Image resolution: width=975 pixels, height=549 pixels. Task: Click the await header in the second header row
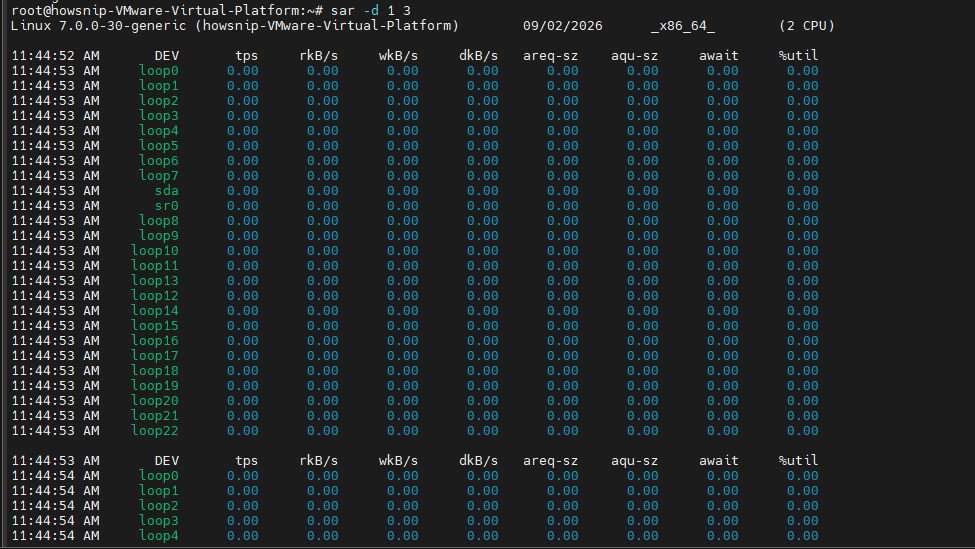pos(719,460)
